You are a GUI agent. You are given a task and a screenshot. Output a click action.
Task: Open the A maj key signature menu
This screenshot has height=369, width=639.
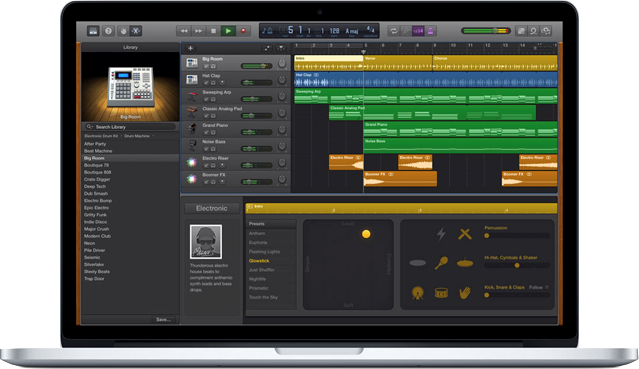pos(352,31)
